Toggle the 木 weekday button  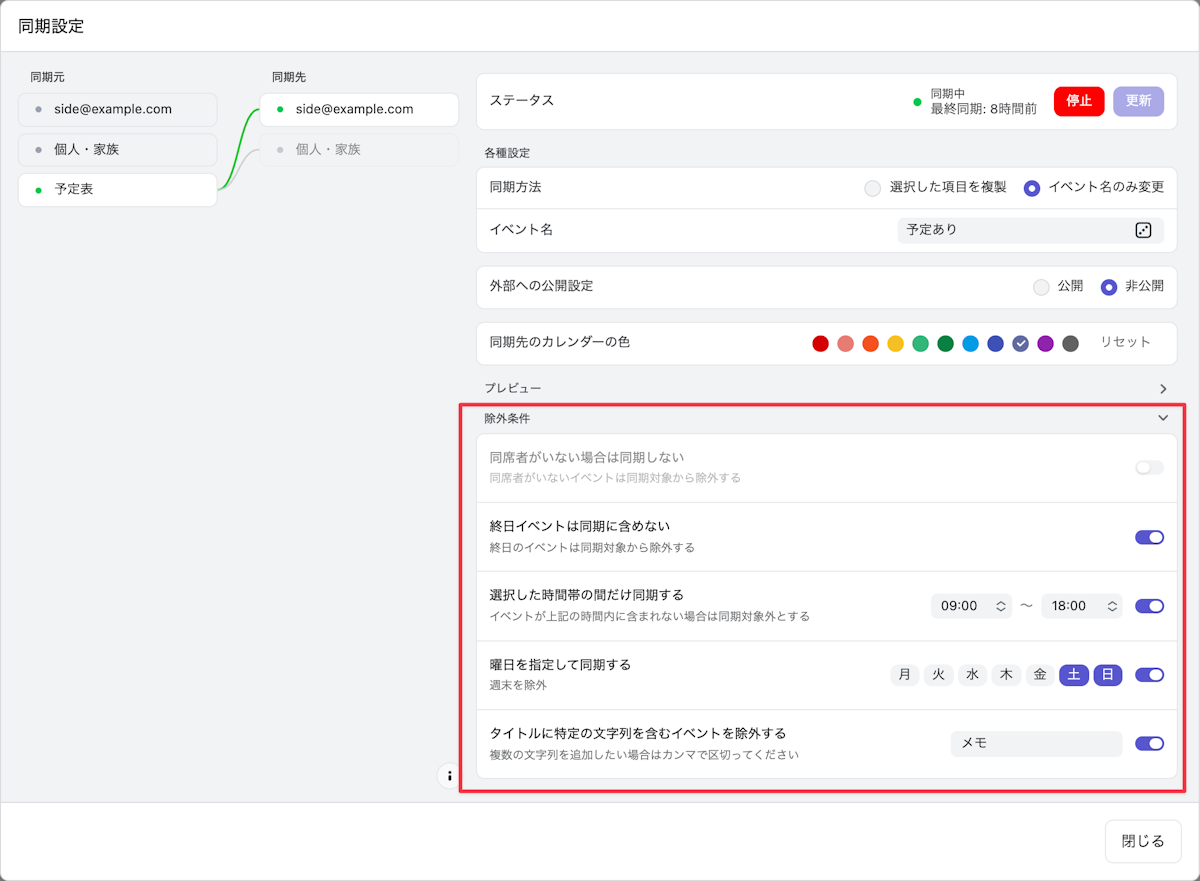pos(1006,675)
